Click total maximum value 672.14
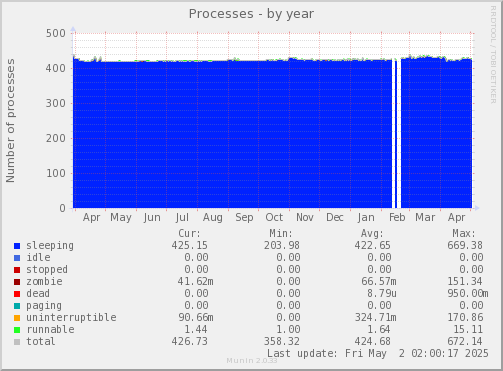The height and width of the screenshot is (371, 503). [465, 341]
